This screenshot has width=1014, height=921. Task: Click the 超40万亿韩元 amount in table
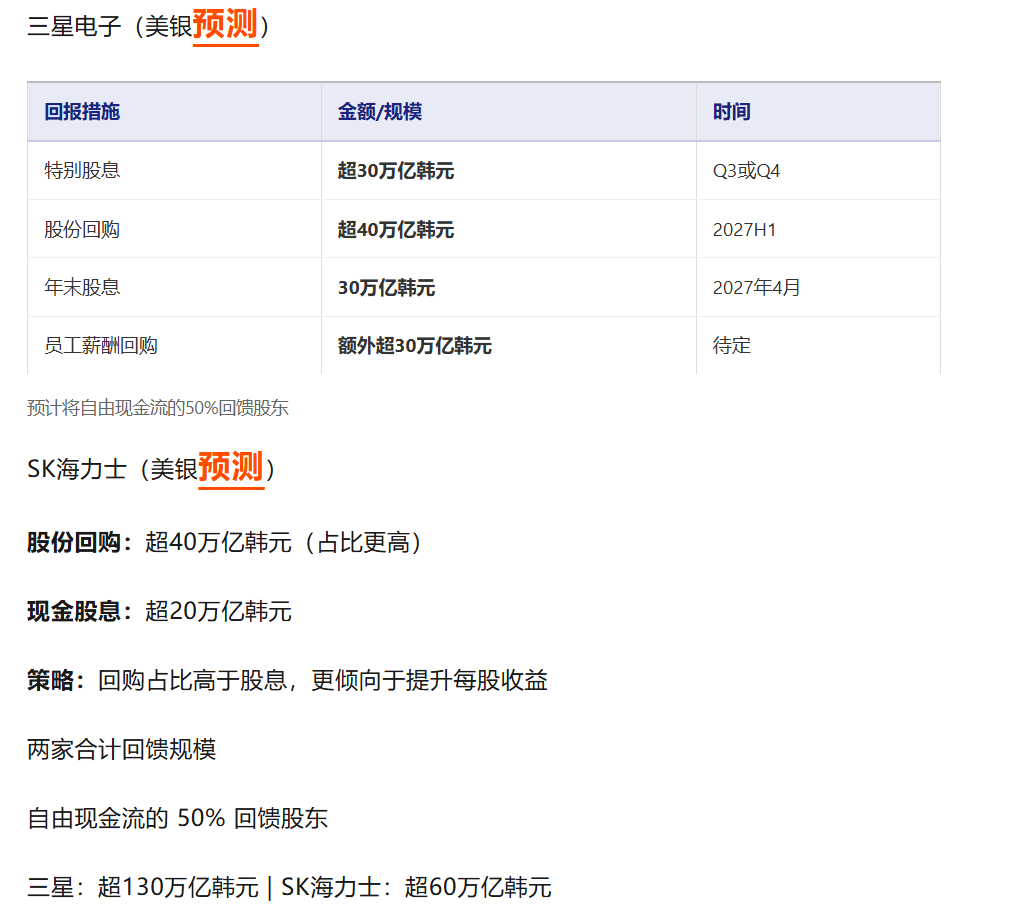tap(396, 230)
